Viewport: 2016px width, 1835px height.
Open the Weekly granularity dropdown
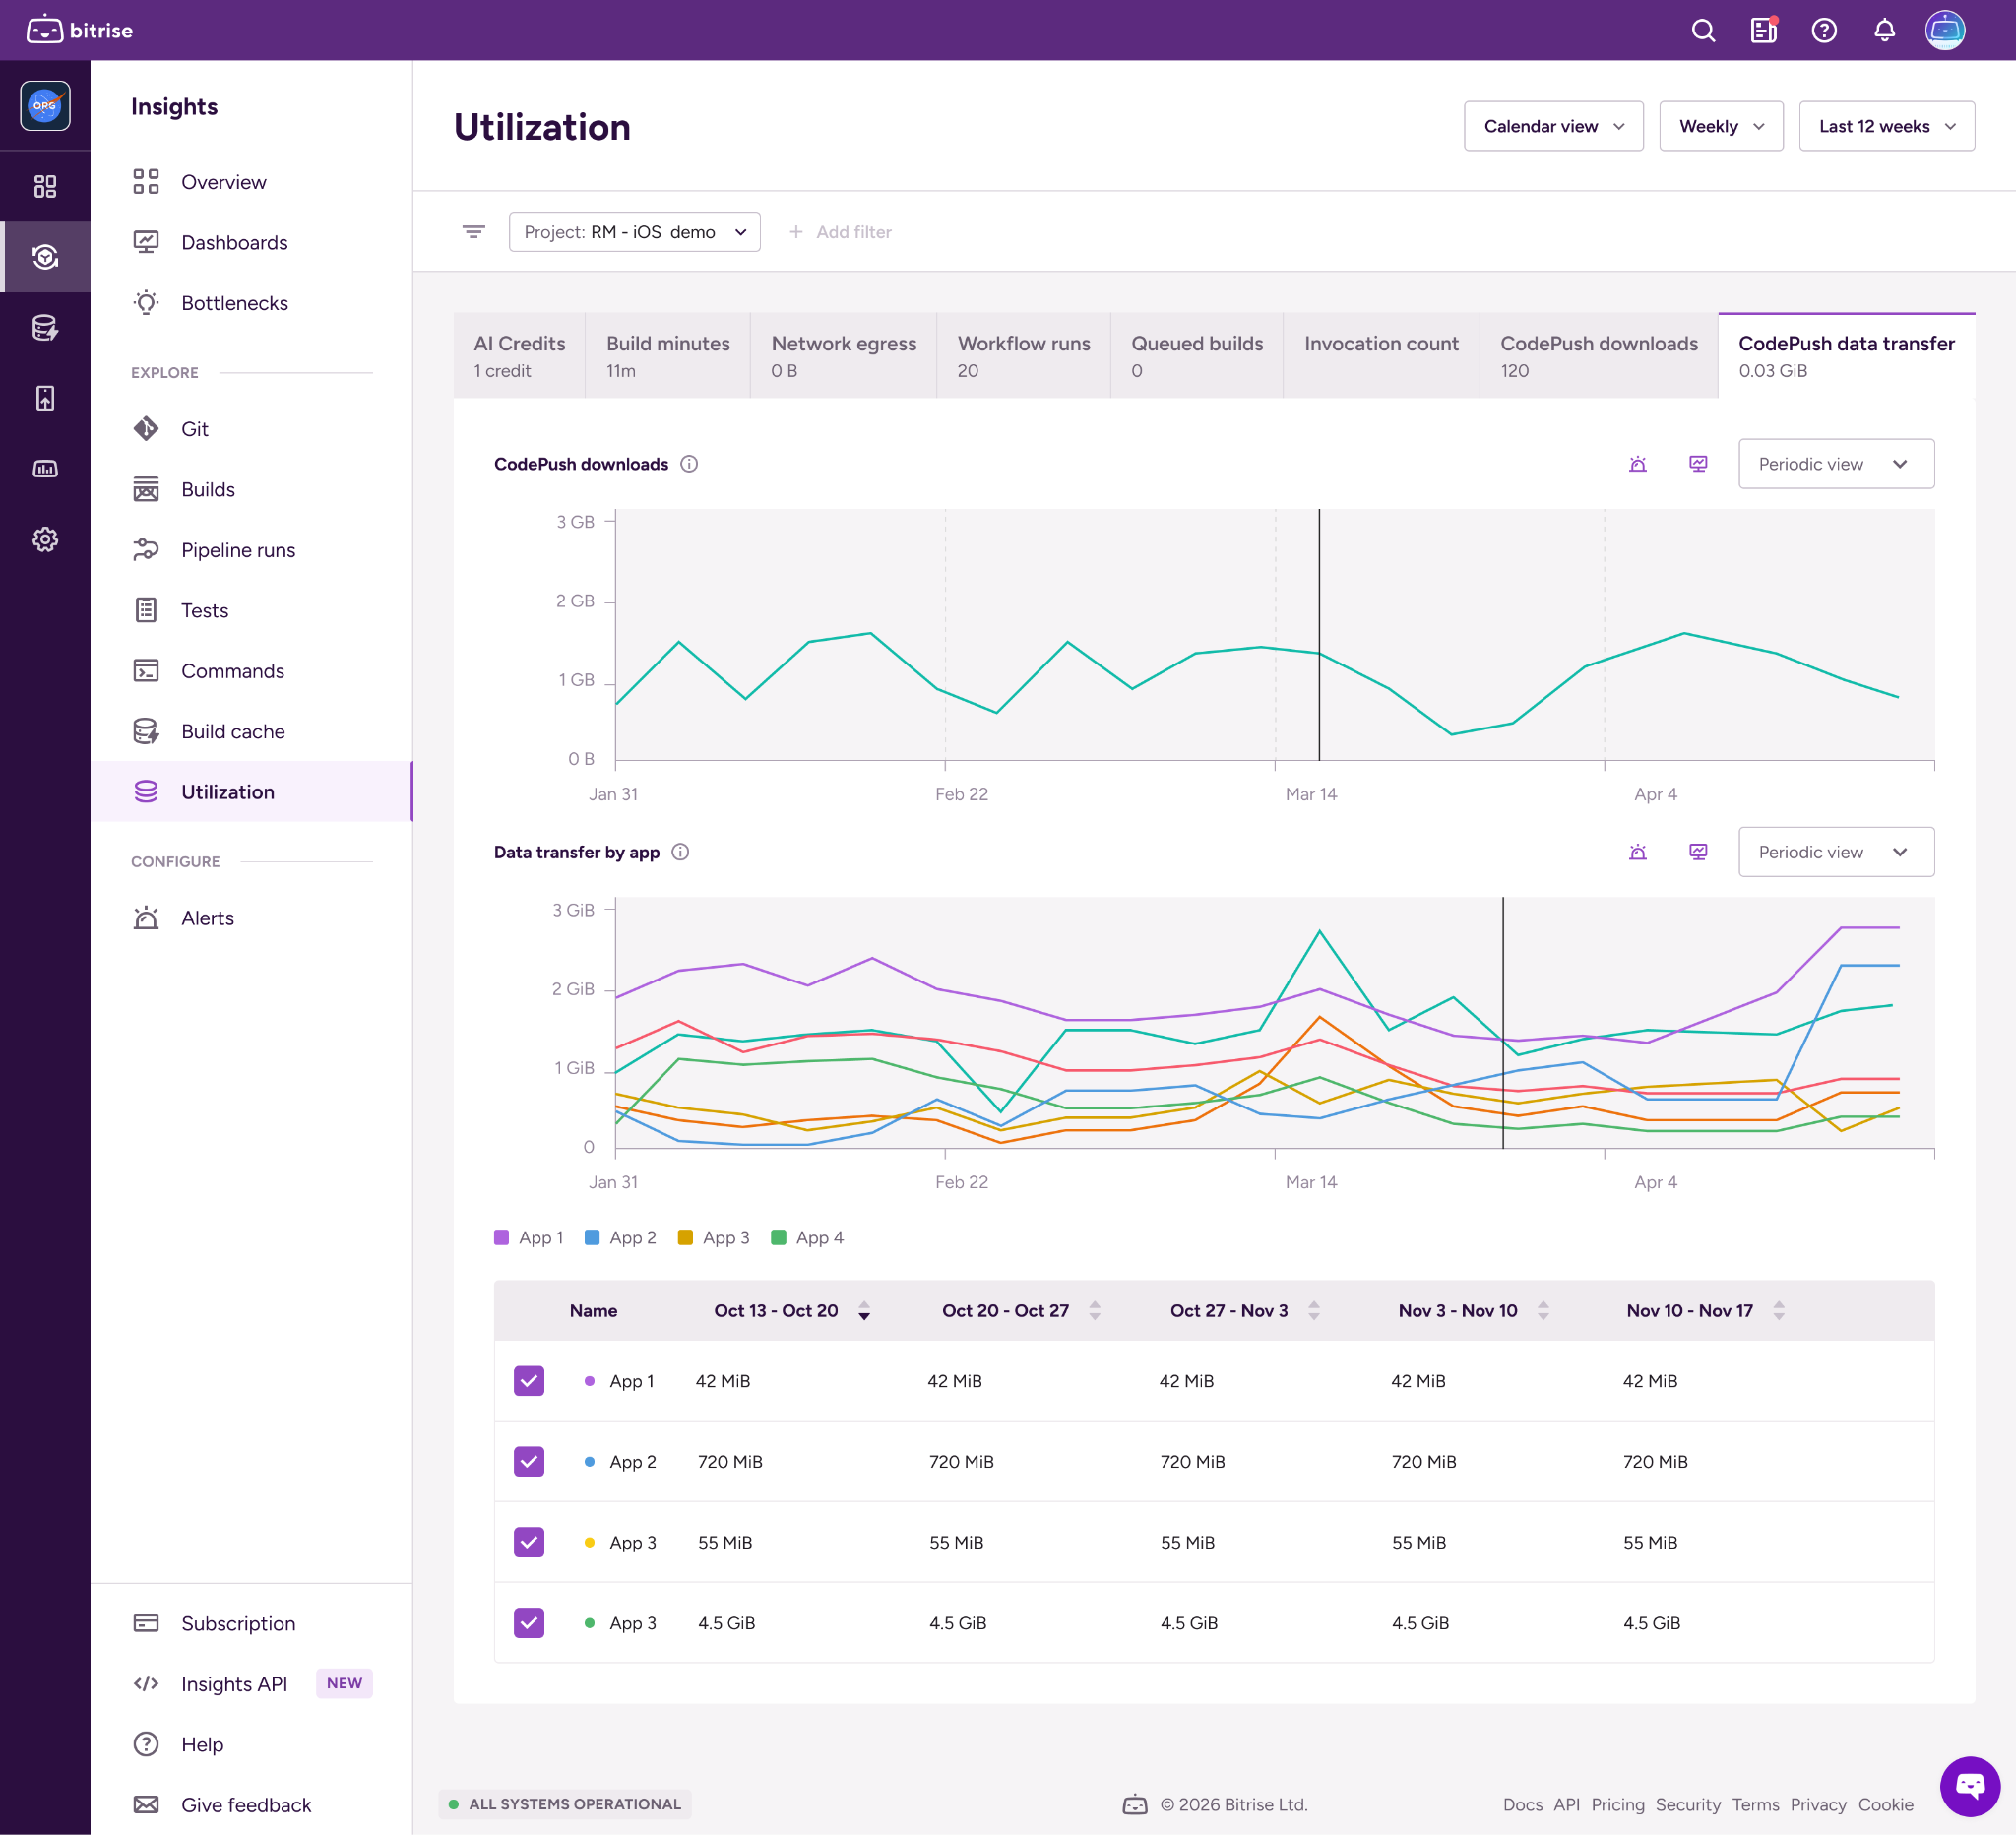click(x=1721, y=126)
